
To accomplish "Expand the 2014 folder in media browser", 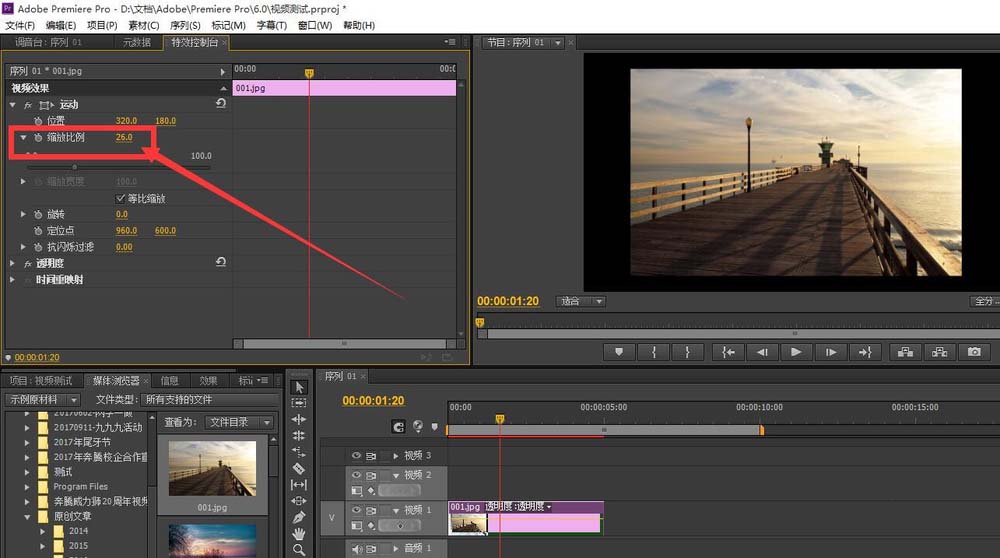I will pos(42,531).
